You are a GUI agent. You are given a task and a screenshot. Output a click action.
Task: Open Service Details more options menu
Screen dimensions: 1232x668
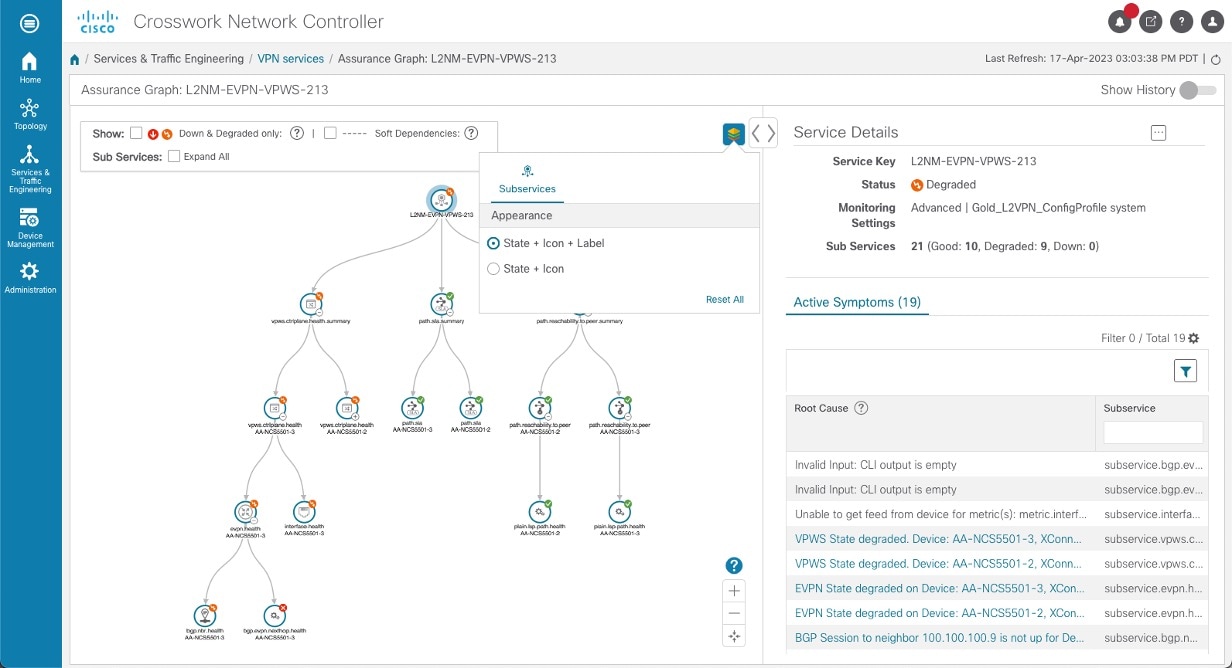pos(1159,132)
